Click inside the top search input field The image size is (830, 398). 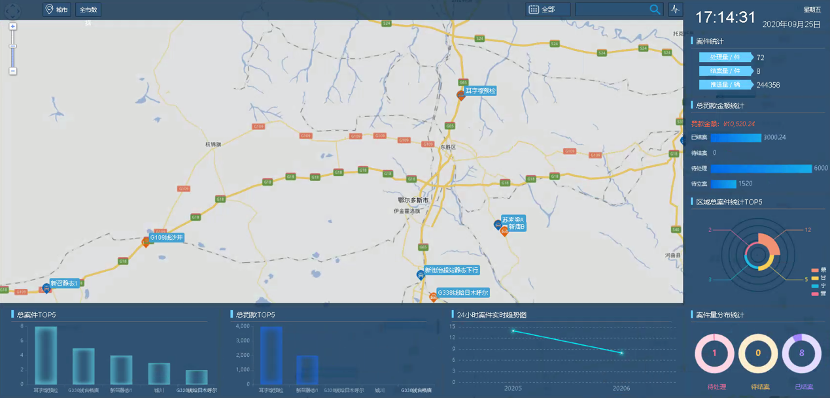coord(611,10)
